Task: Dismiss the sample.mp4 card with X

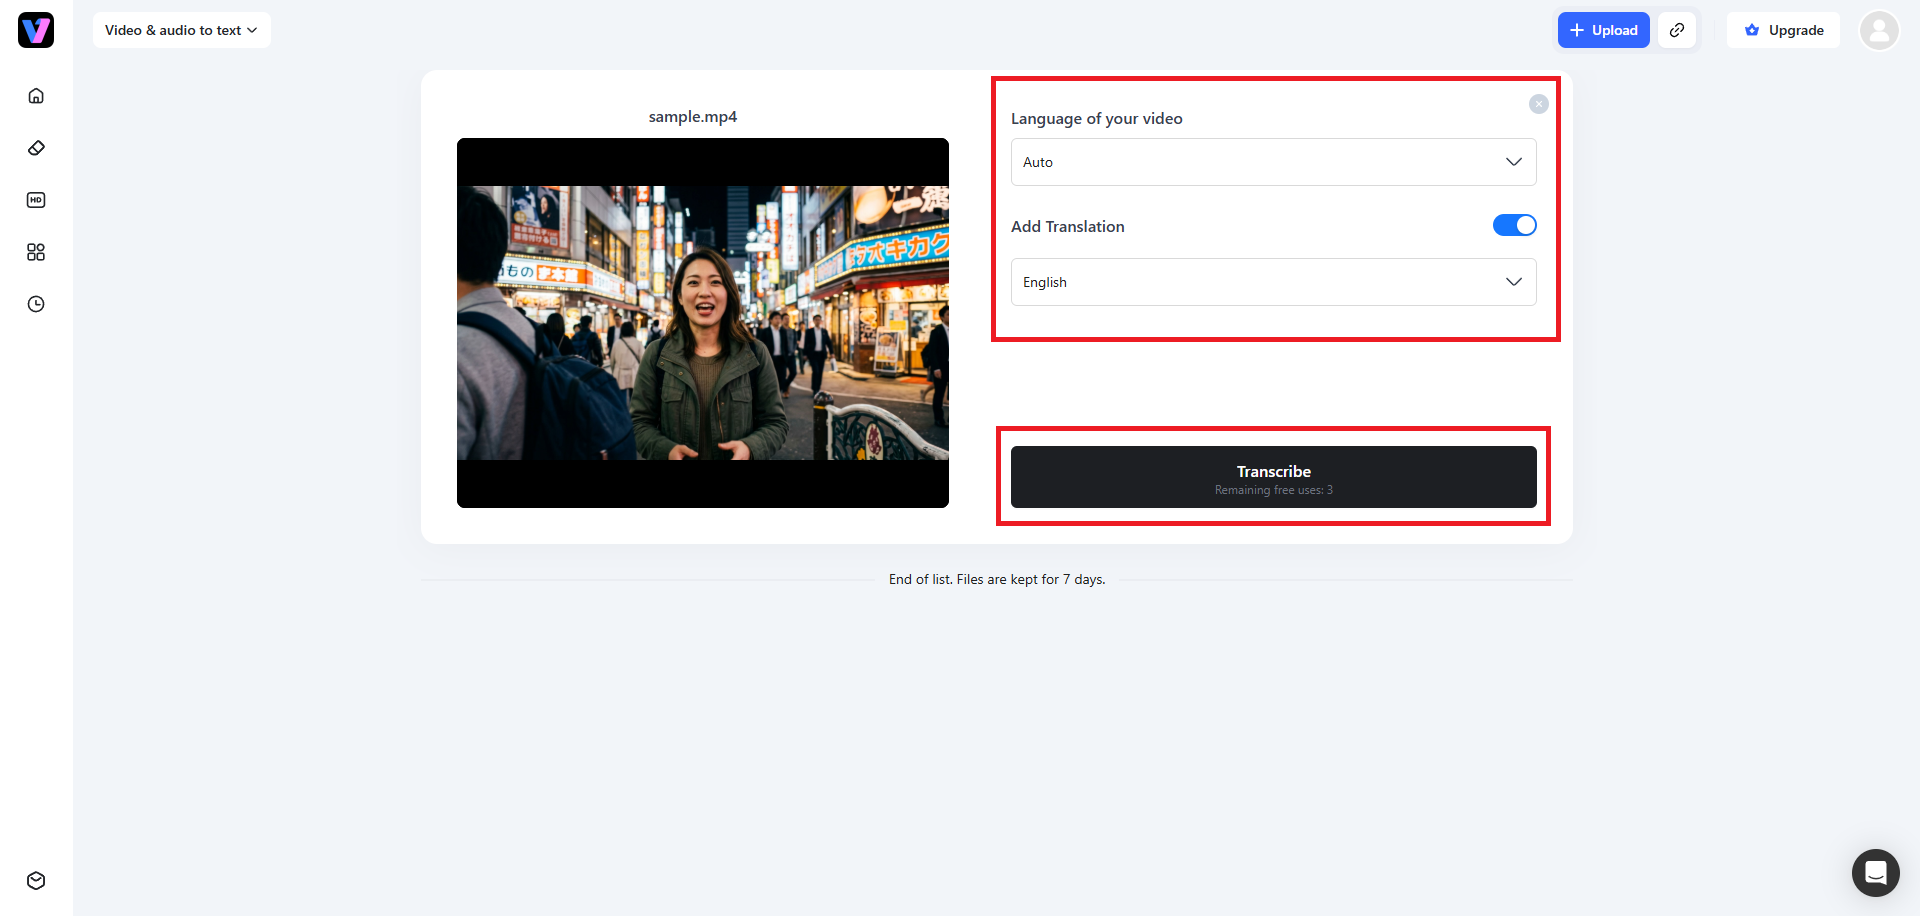Action: coord(1539,104)
